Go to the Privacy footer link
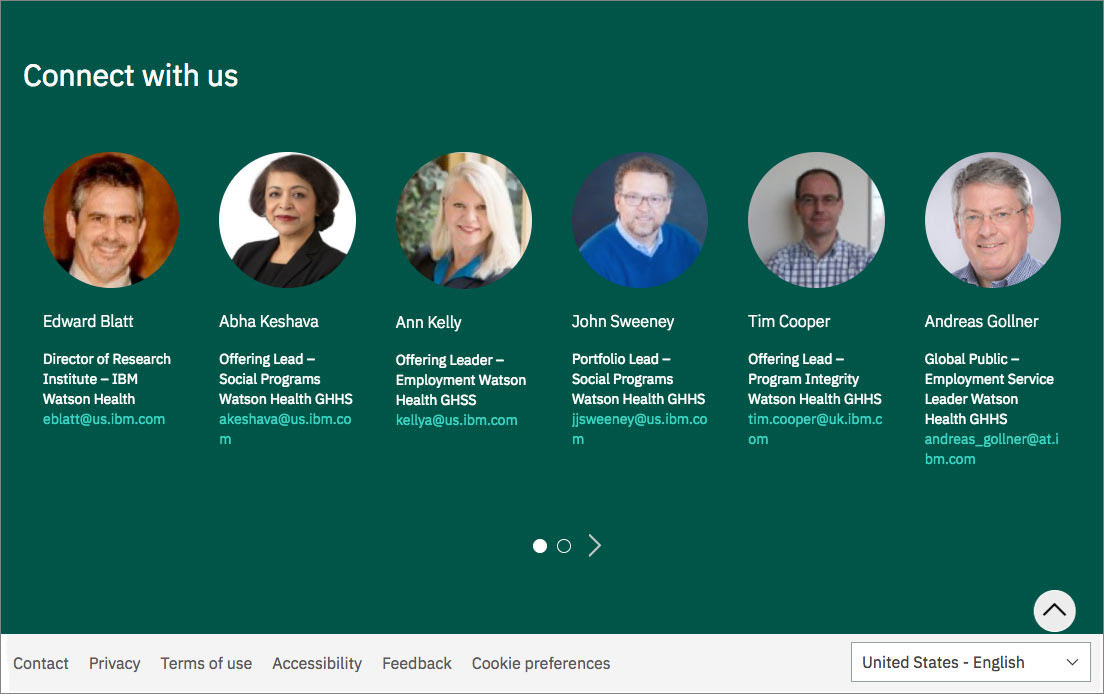 (115, 663)
